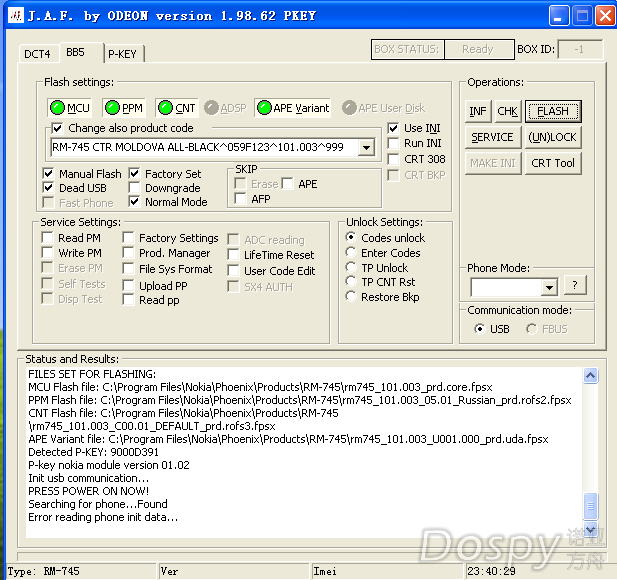
Task: Click the question mark phone mode button
Action: coord(575,285)
